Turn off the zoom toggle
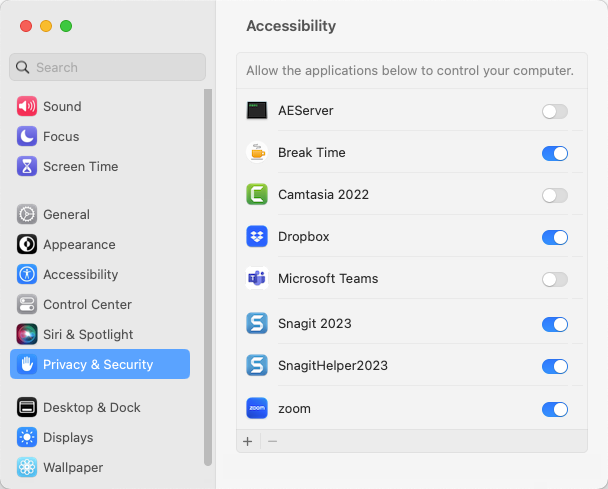The height and width of the screenshot is (489, 608). pyautogui.click(x=554, y=409)
